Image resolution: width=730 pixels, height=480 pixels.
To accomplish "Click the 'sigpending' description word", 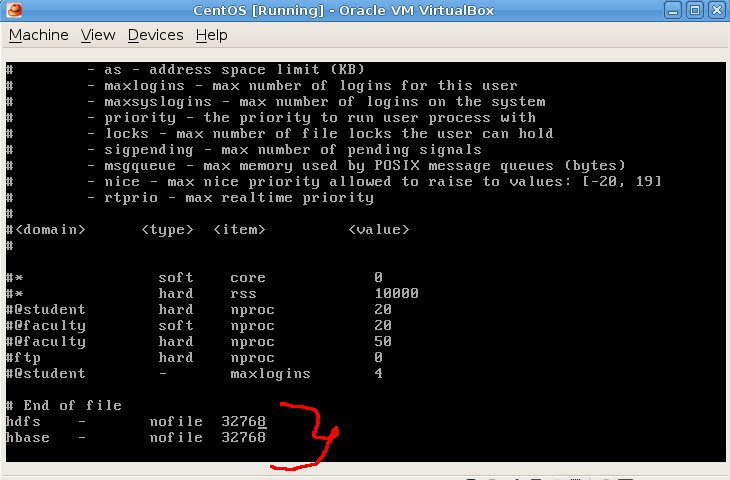I will [x=149, y=150].
